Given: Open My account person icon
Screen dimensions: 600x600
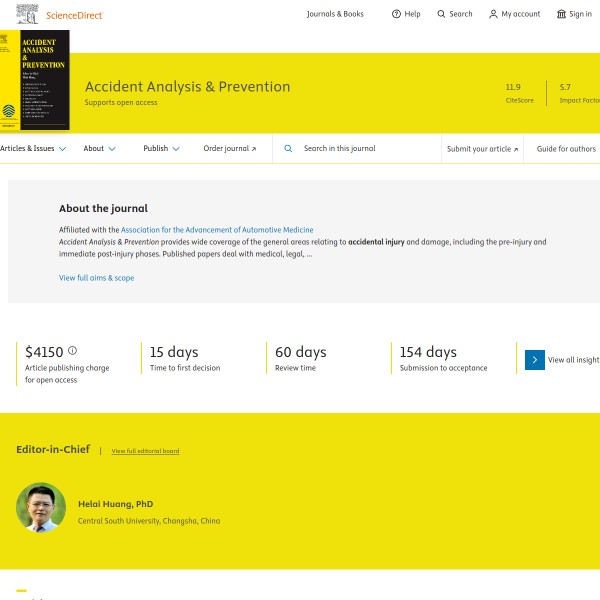Looking at the screenshot, I should click(493, 14).
